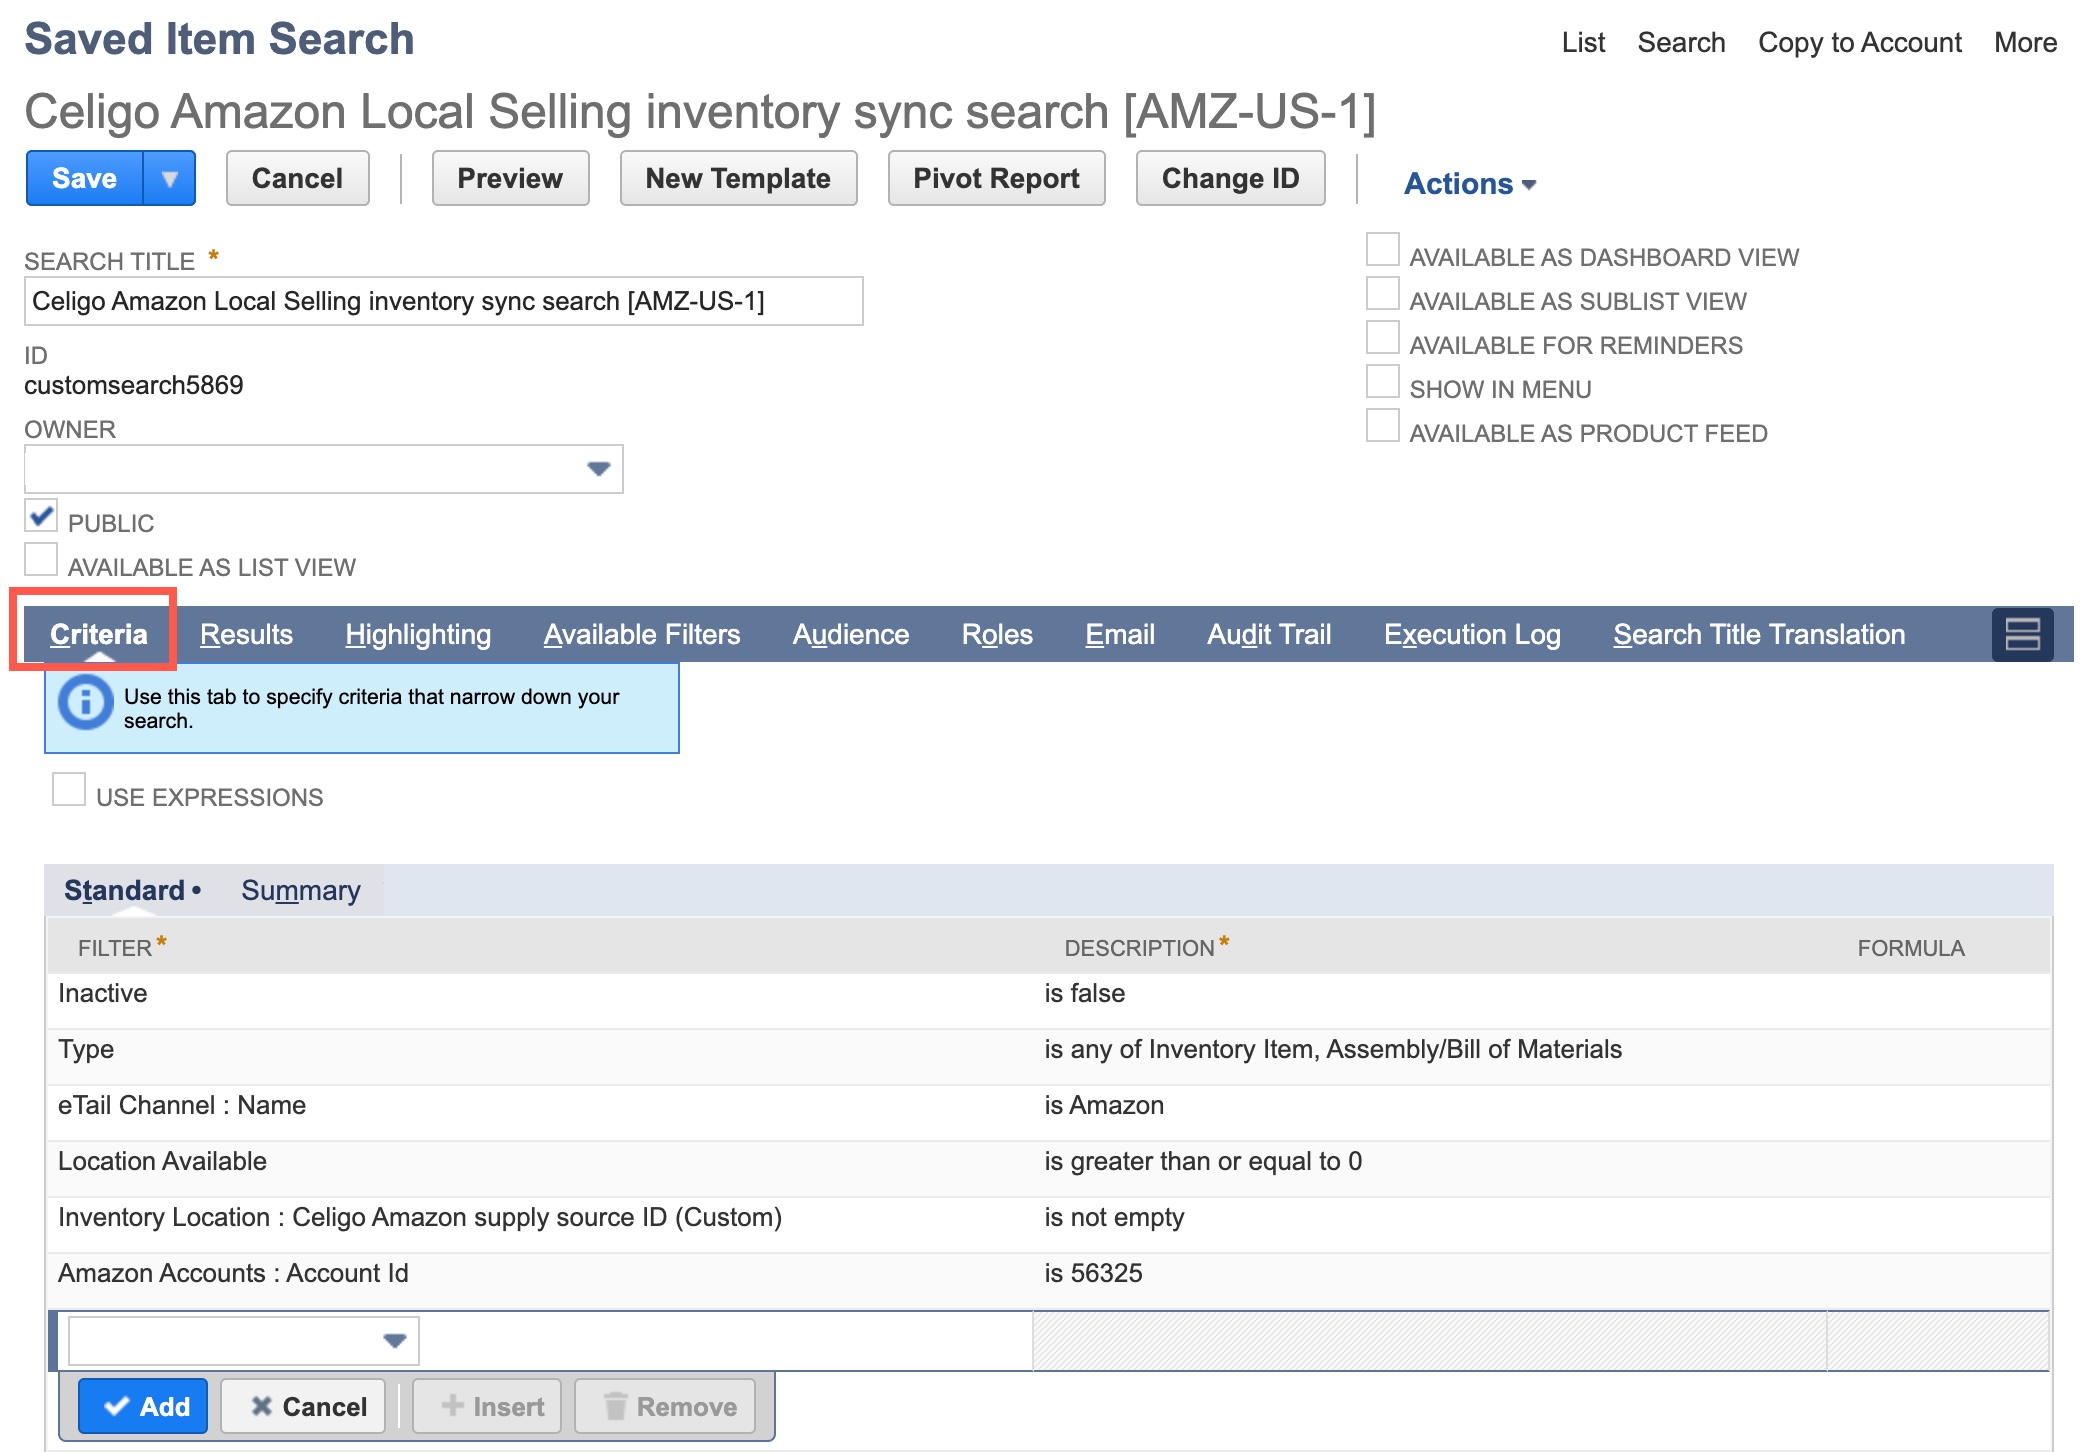Screen dimensions: 2086x1452
Task: Click the 'is 56325' description cell
Action: point(1093,1273)
